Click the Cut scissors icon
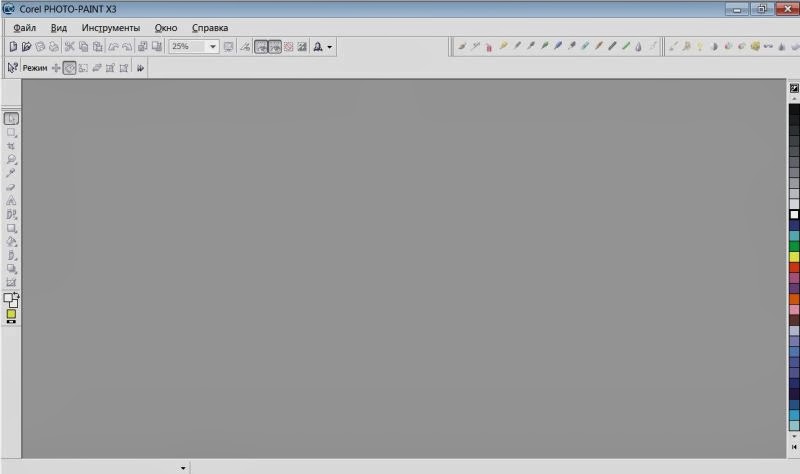 pyautogui.click(x=69, y=47)
